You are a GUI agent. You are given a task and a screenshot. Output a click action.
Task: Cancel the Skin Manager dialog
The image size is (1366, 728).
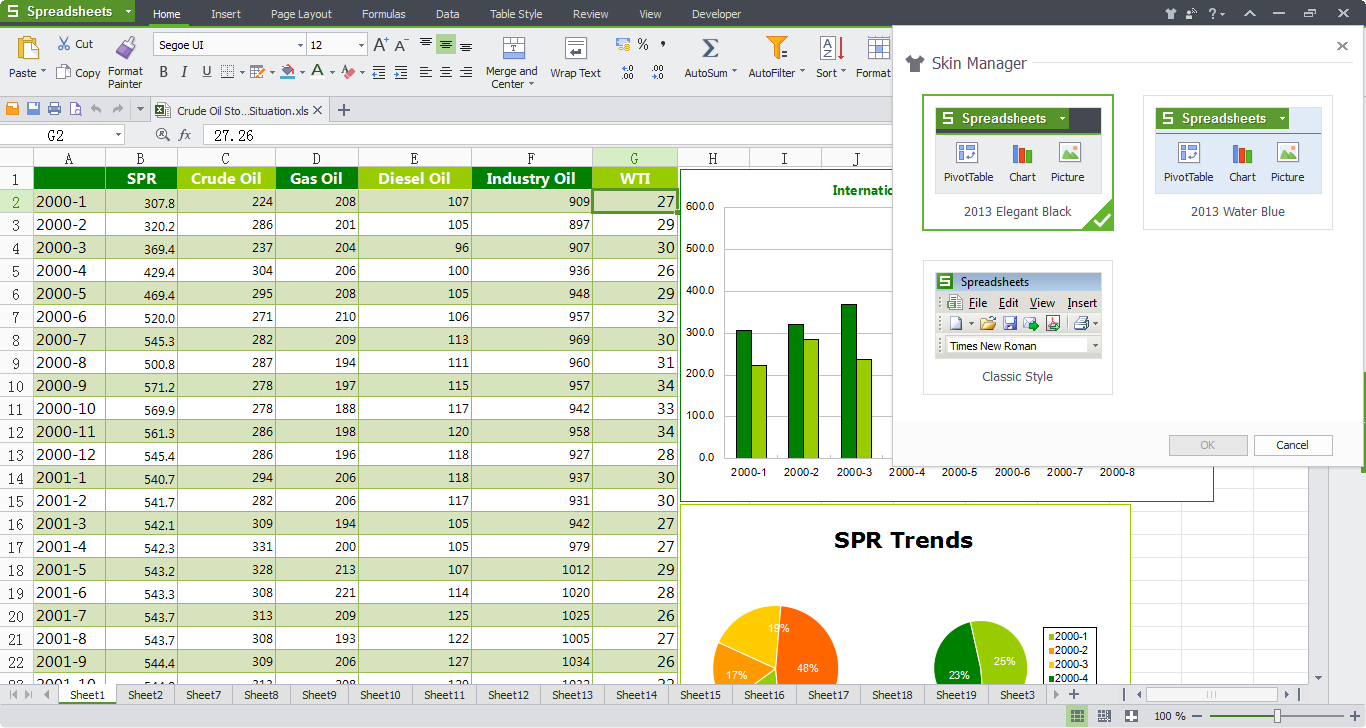click(x=1293, y=445)
